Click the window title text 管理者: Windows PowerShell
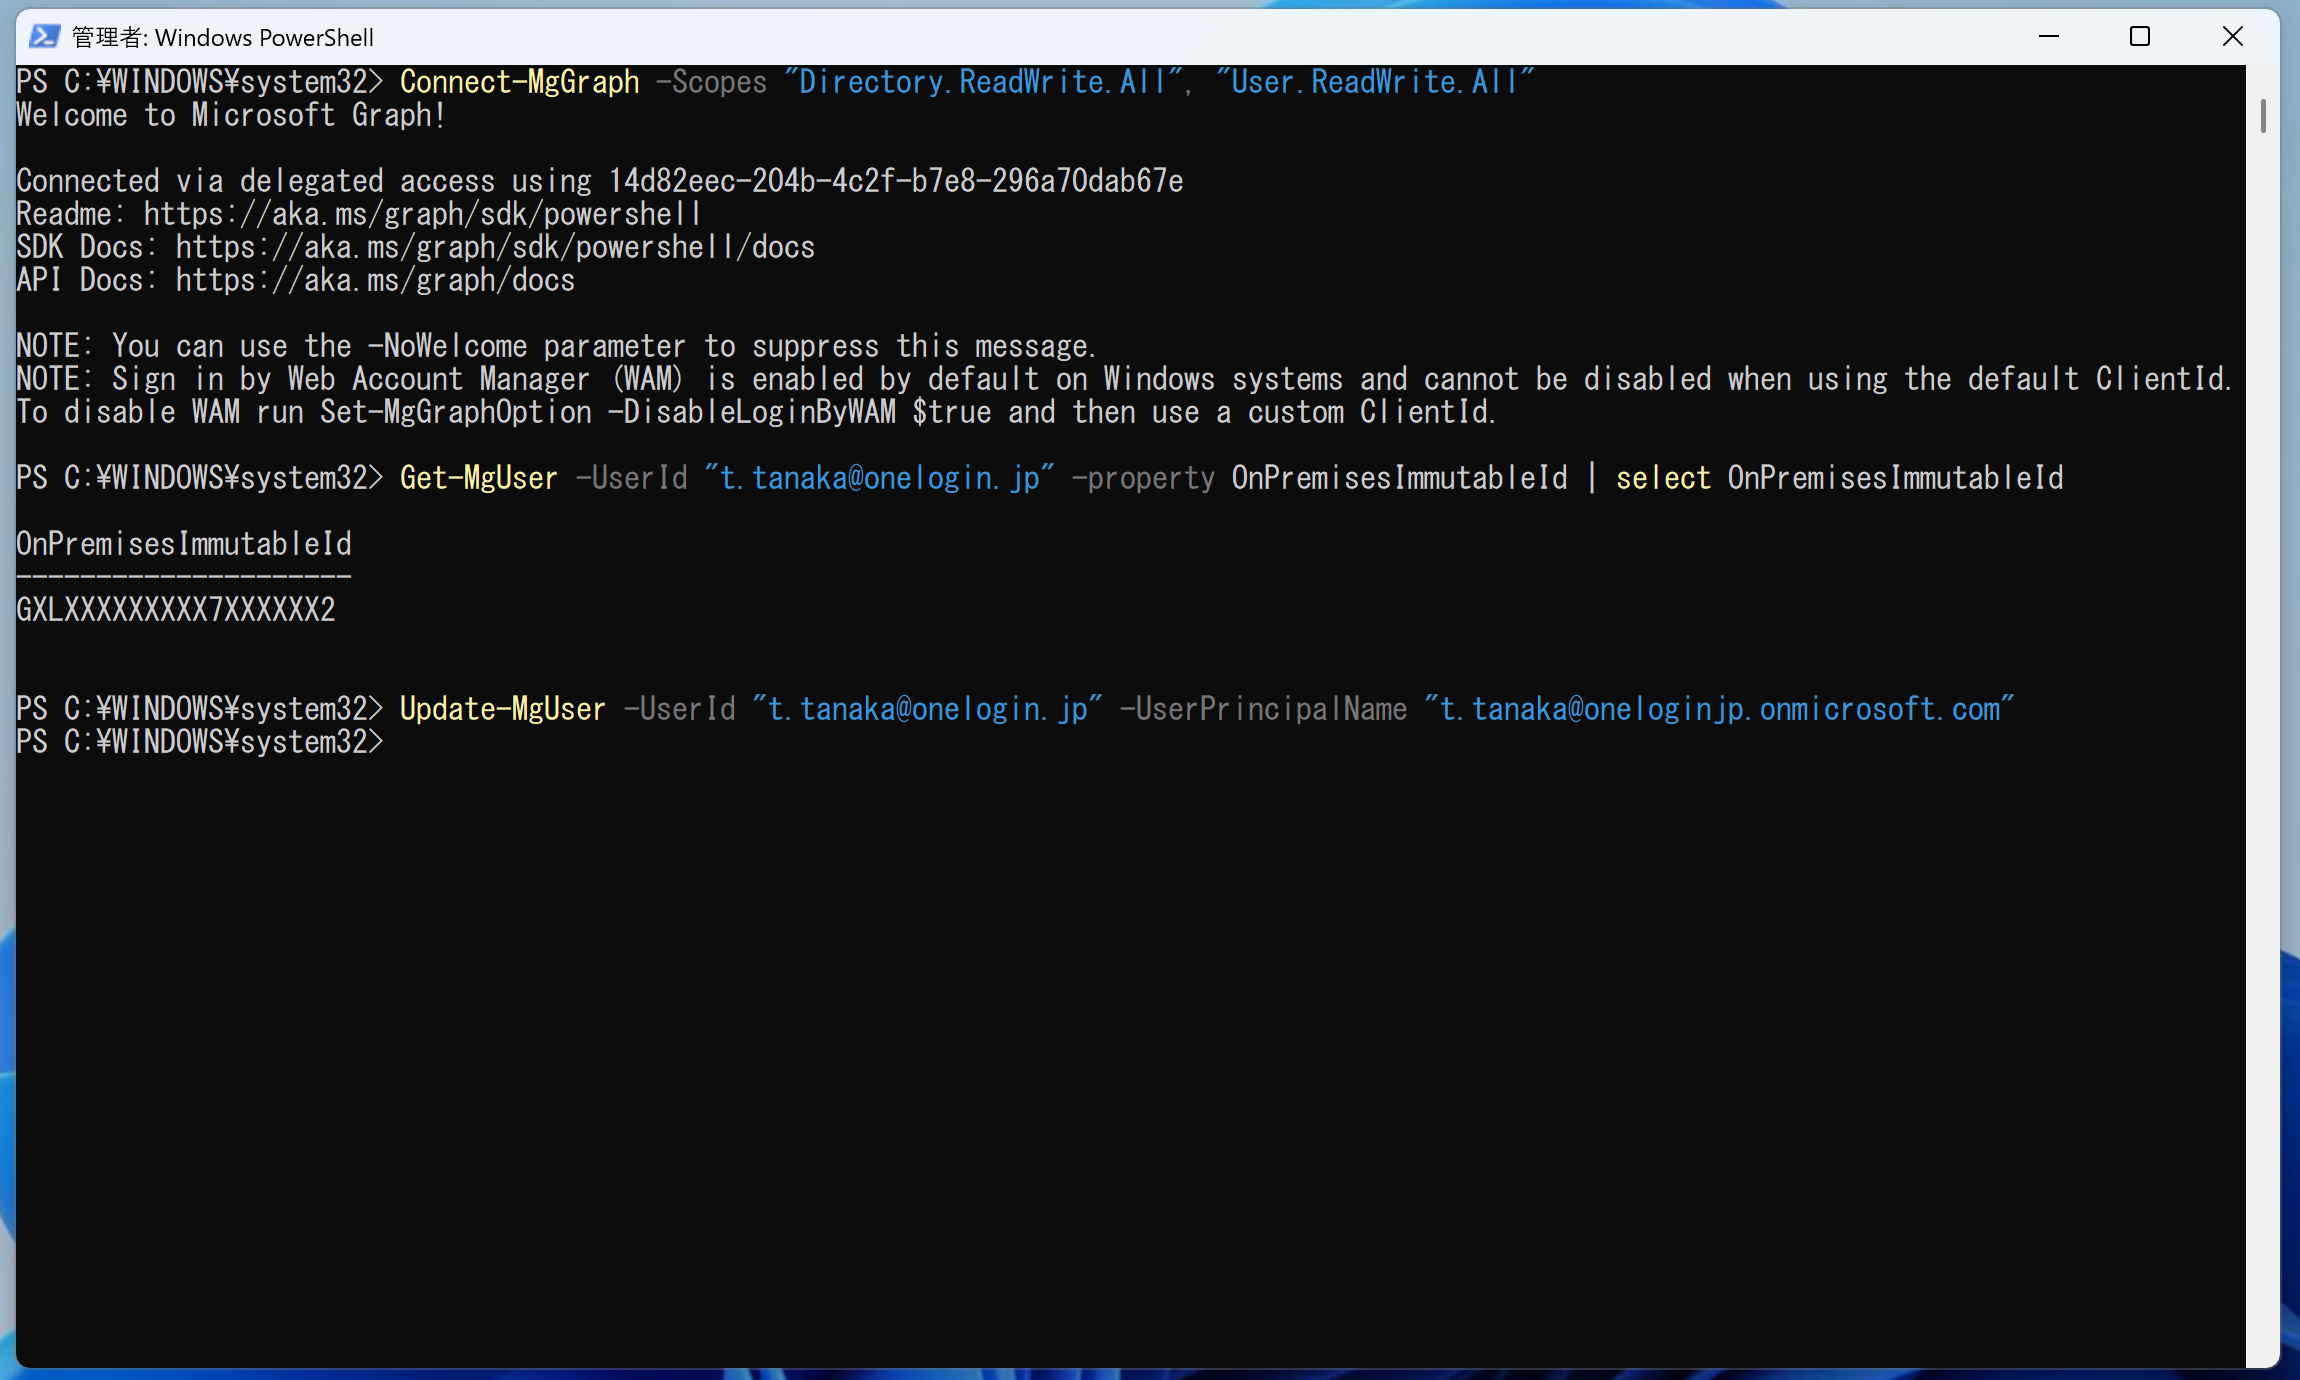Viewport: 2300px width, 1380px height. coord(223,38)
